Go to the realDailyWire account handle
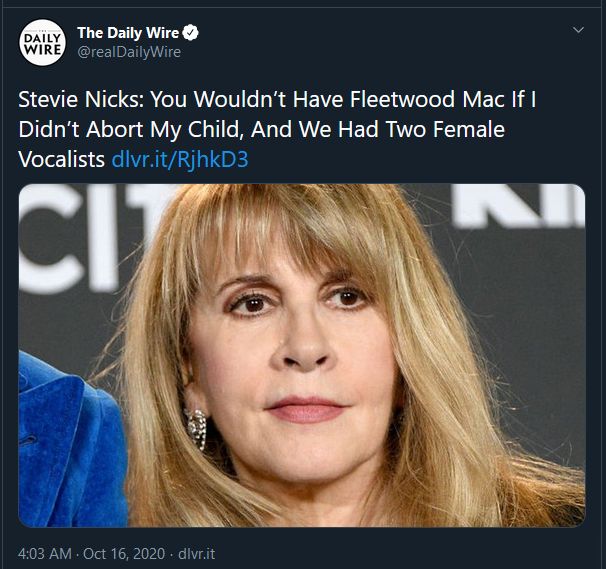 129,52
